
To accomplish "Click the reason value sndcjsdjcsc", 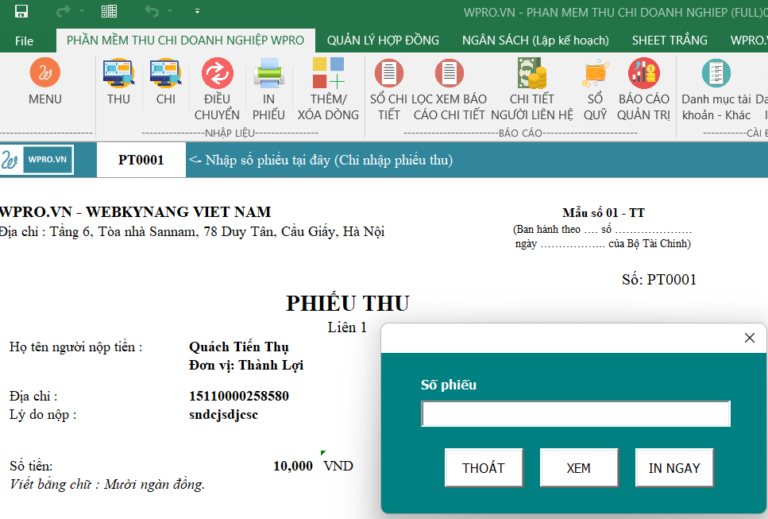I will (223, 414).
